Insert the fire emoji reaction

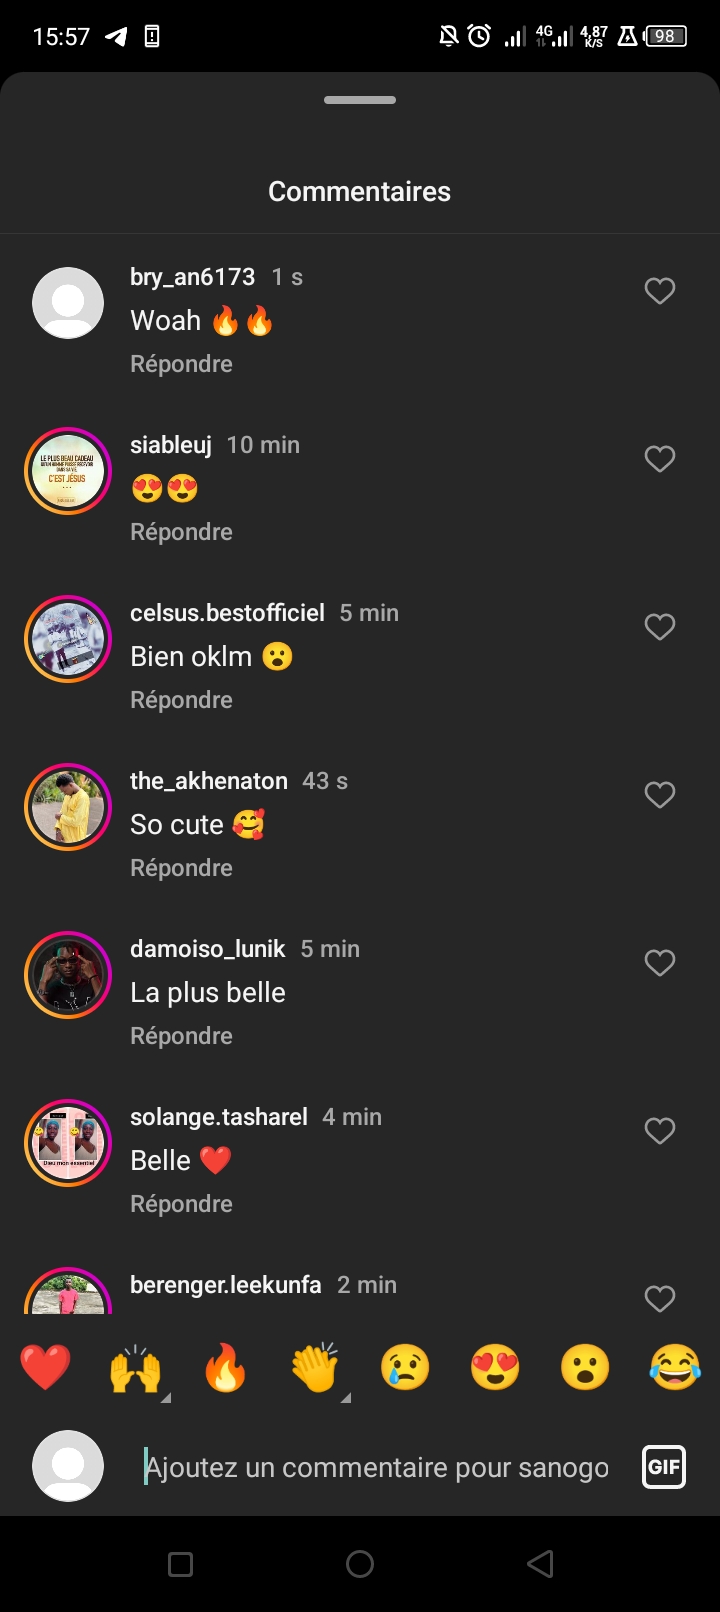tap(225, 1368)
